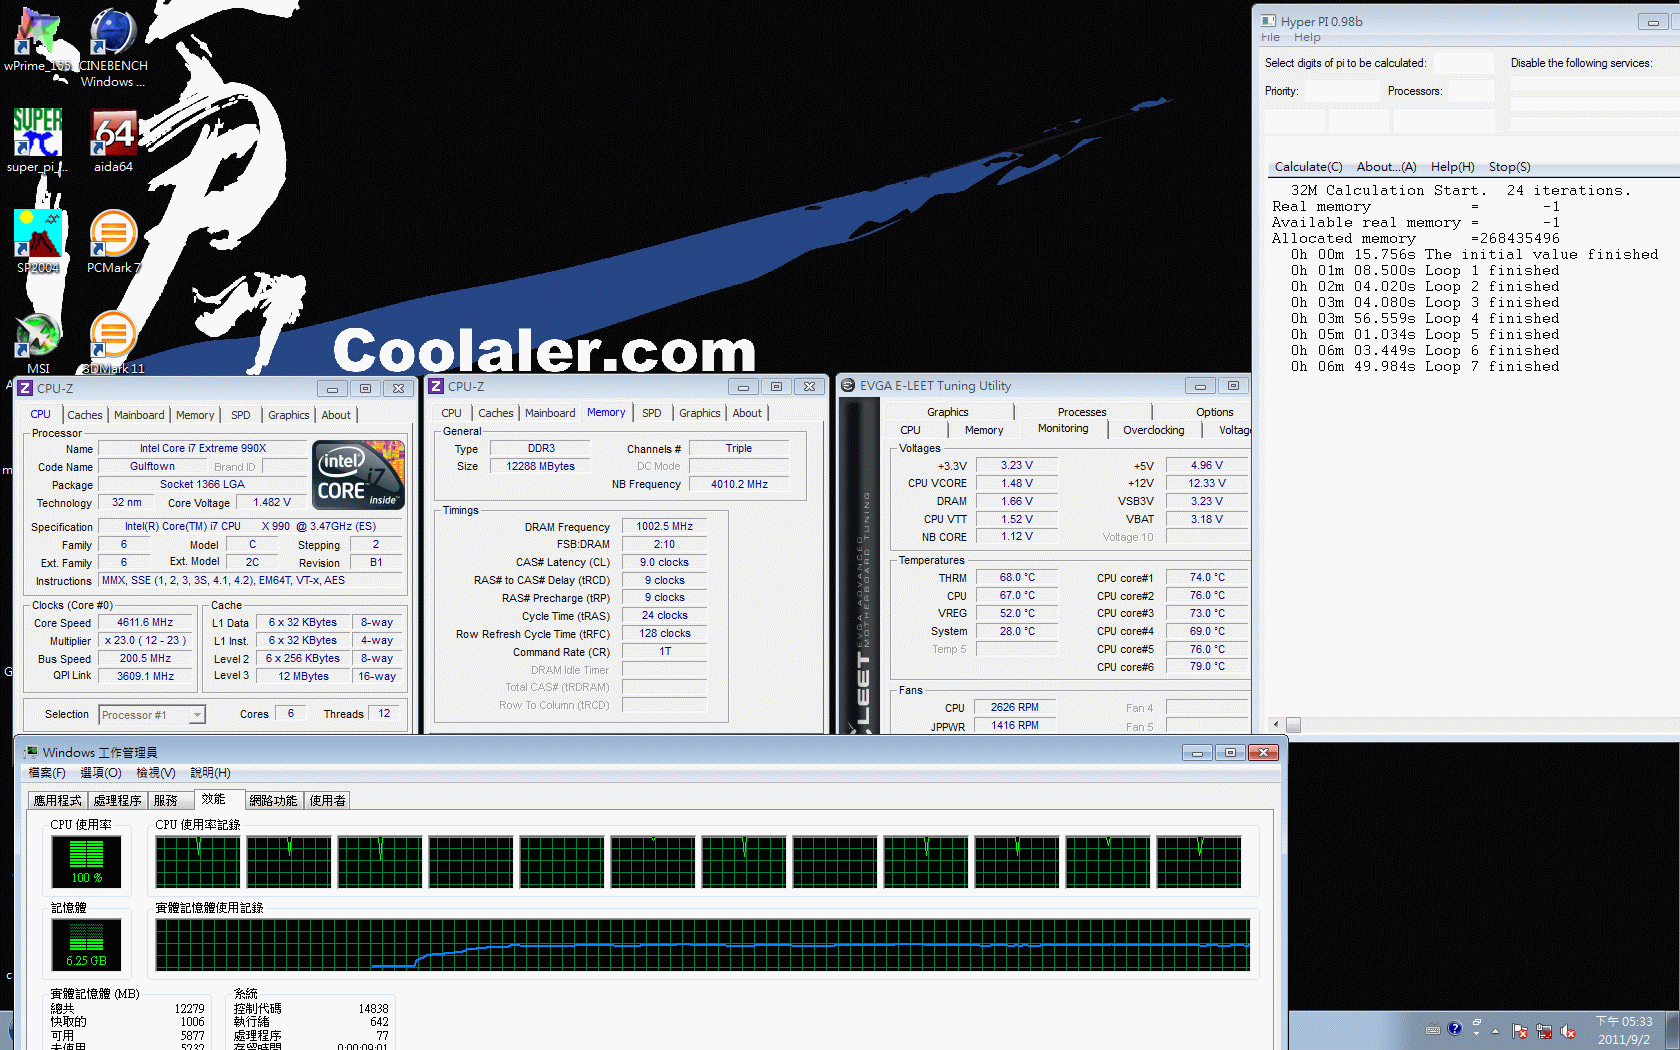Click the EVGA E-LEET title bar icon
1680x1050 pixels.
tap(848, 385)
